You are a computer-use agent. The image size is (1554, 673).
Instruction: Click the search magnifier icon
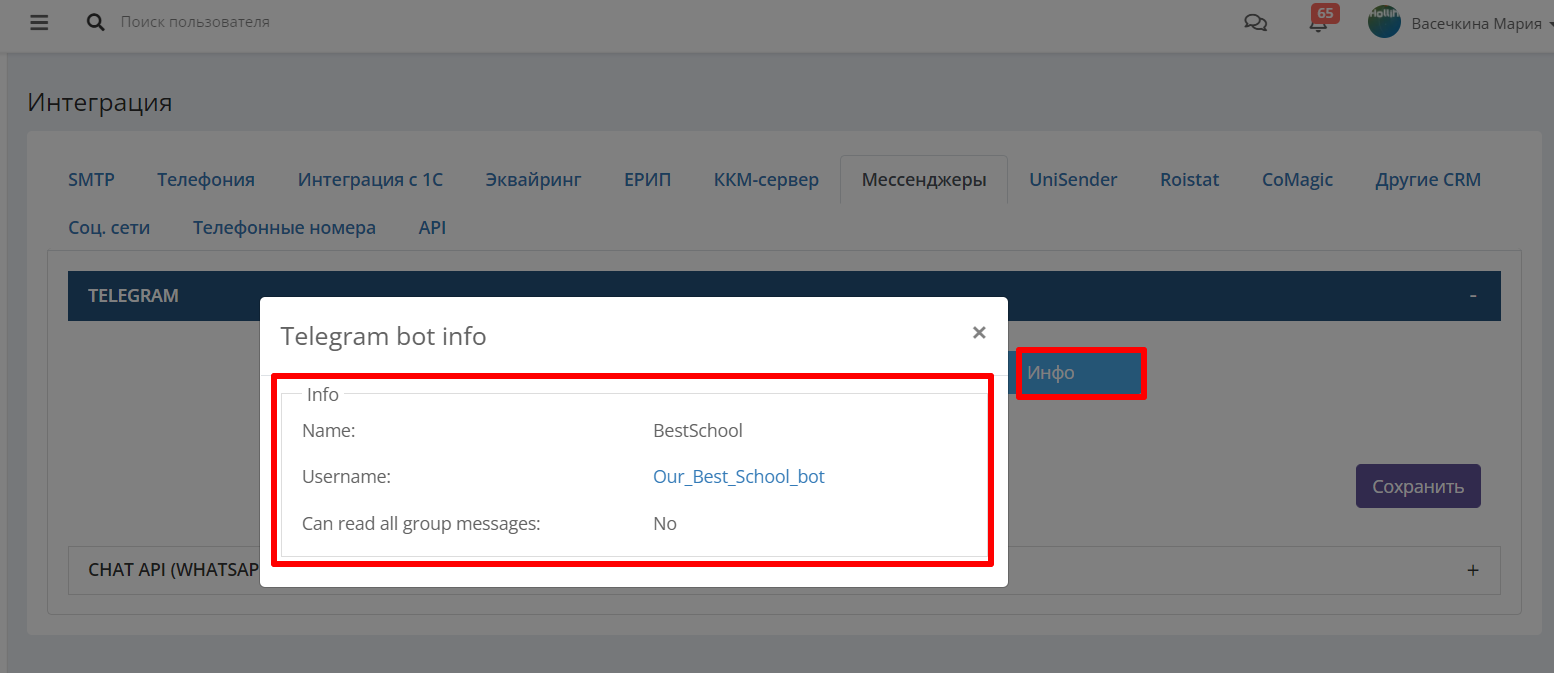96,22
